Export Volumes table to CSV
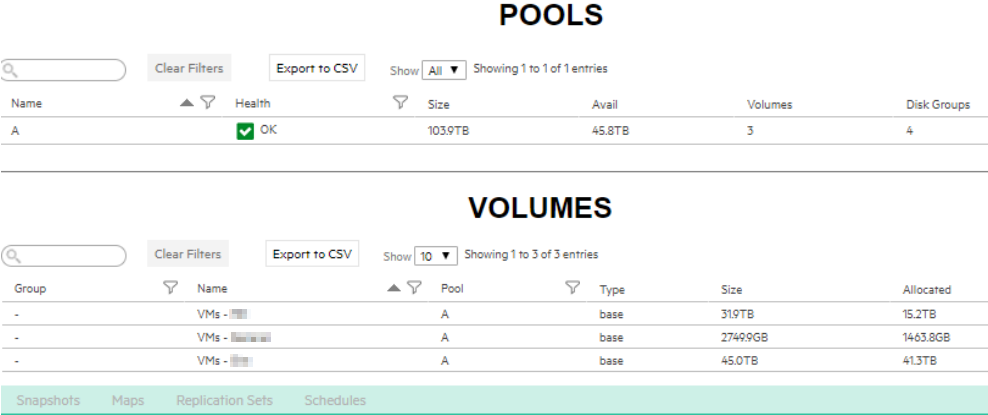The image size is (988, 415). pyautogui.click(x=312, y=254)
